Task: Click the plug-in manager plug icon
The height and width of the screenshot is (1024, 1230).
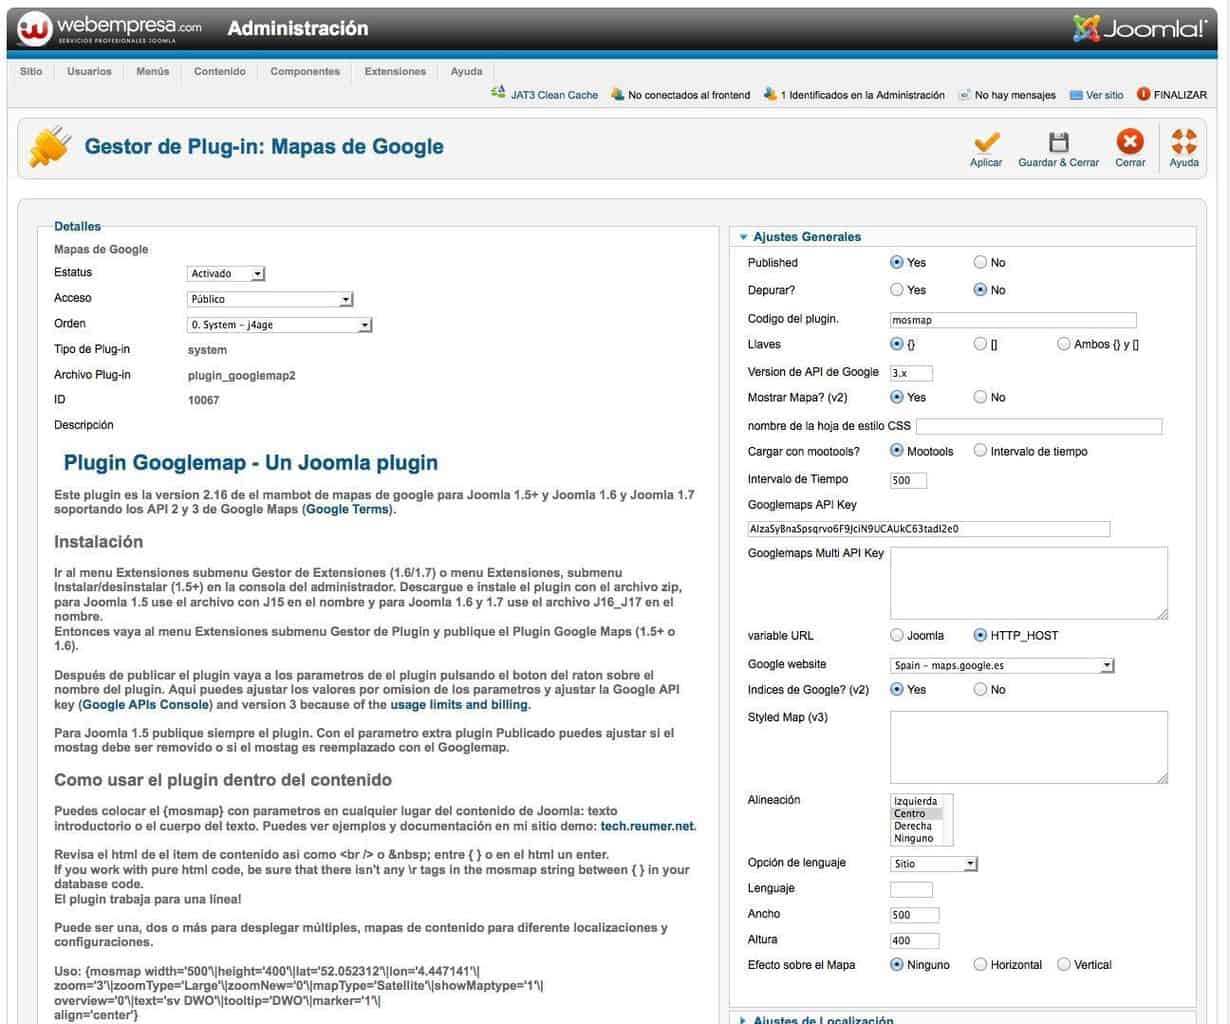Action: click(x=49, y=147)
